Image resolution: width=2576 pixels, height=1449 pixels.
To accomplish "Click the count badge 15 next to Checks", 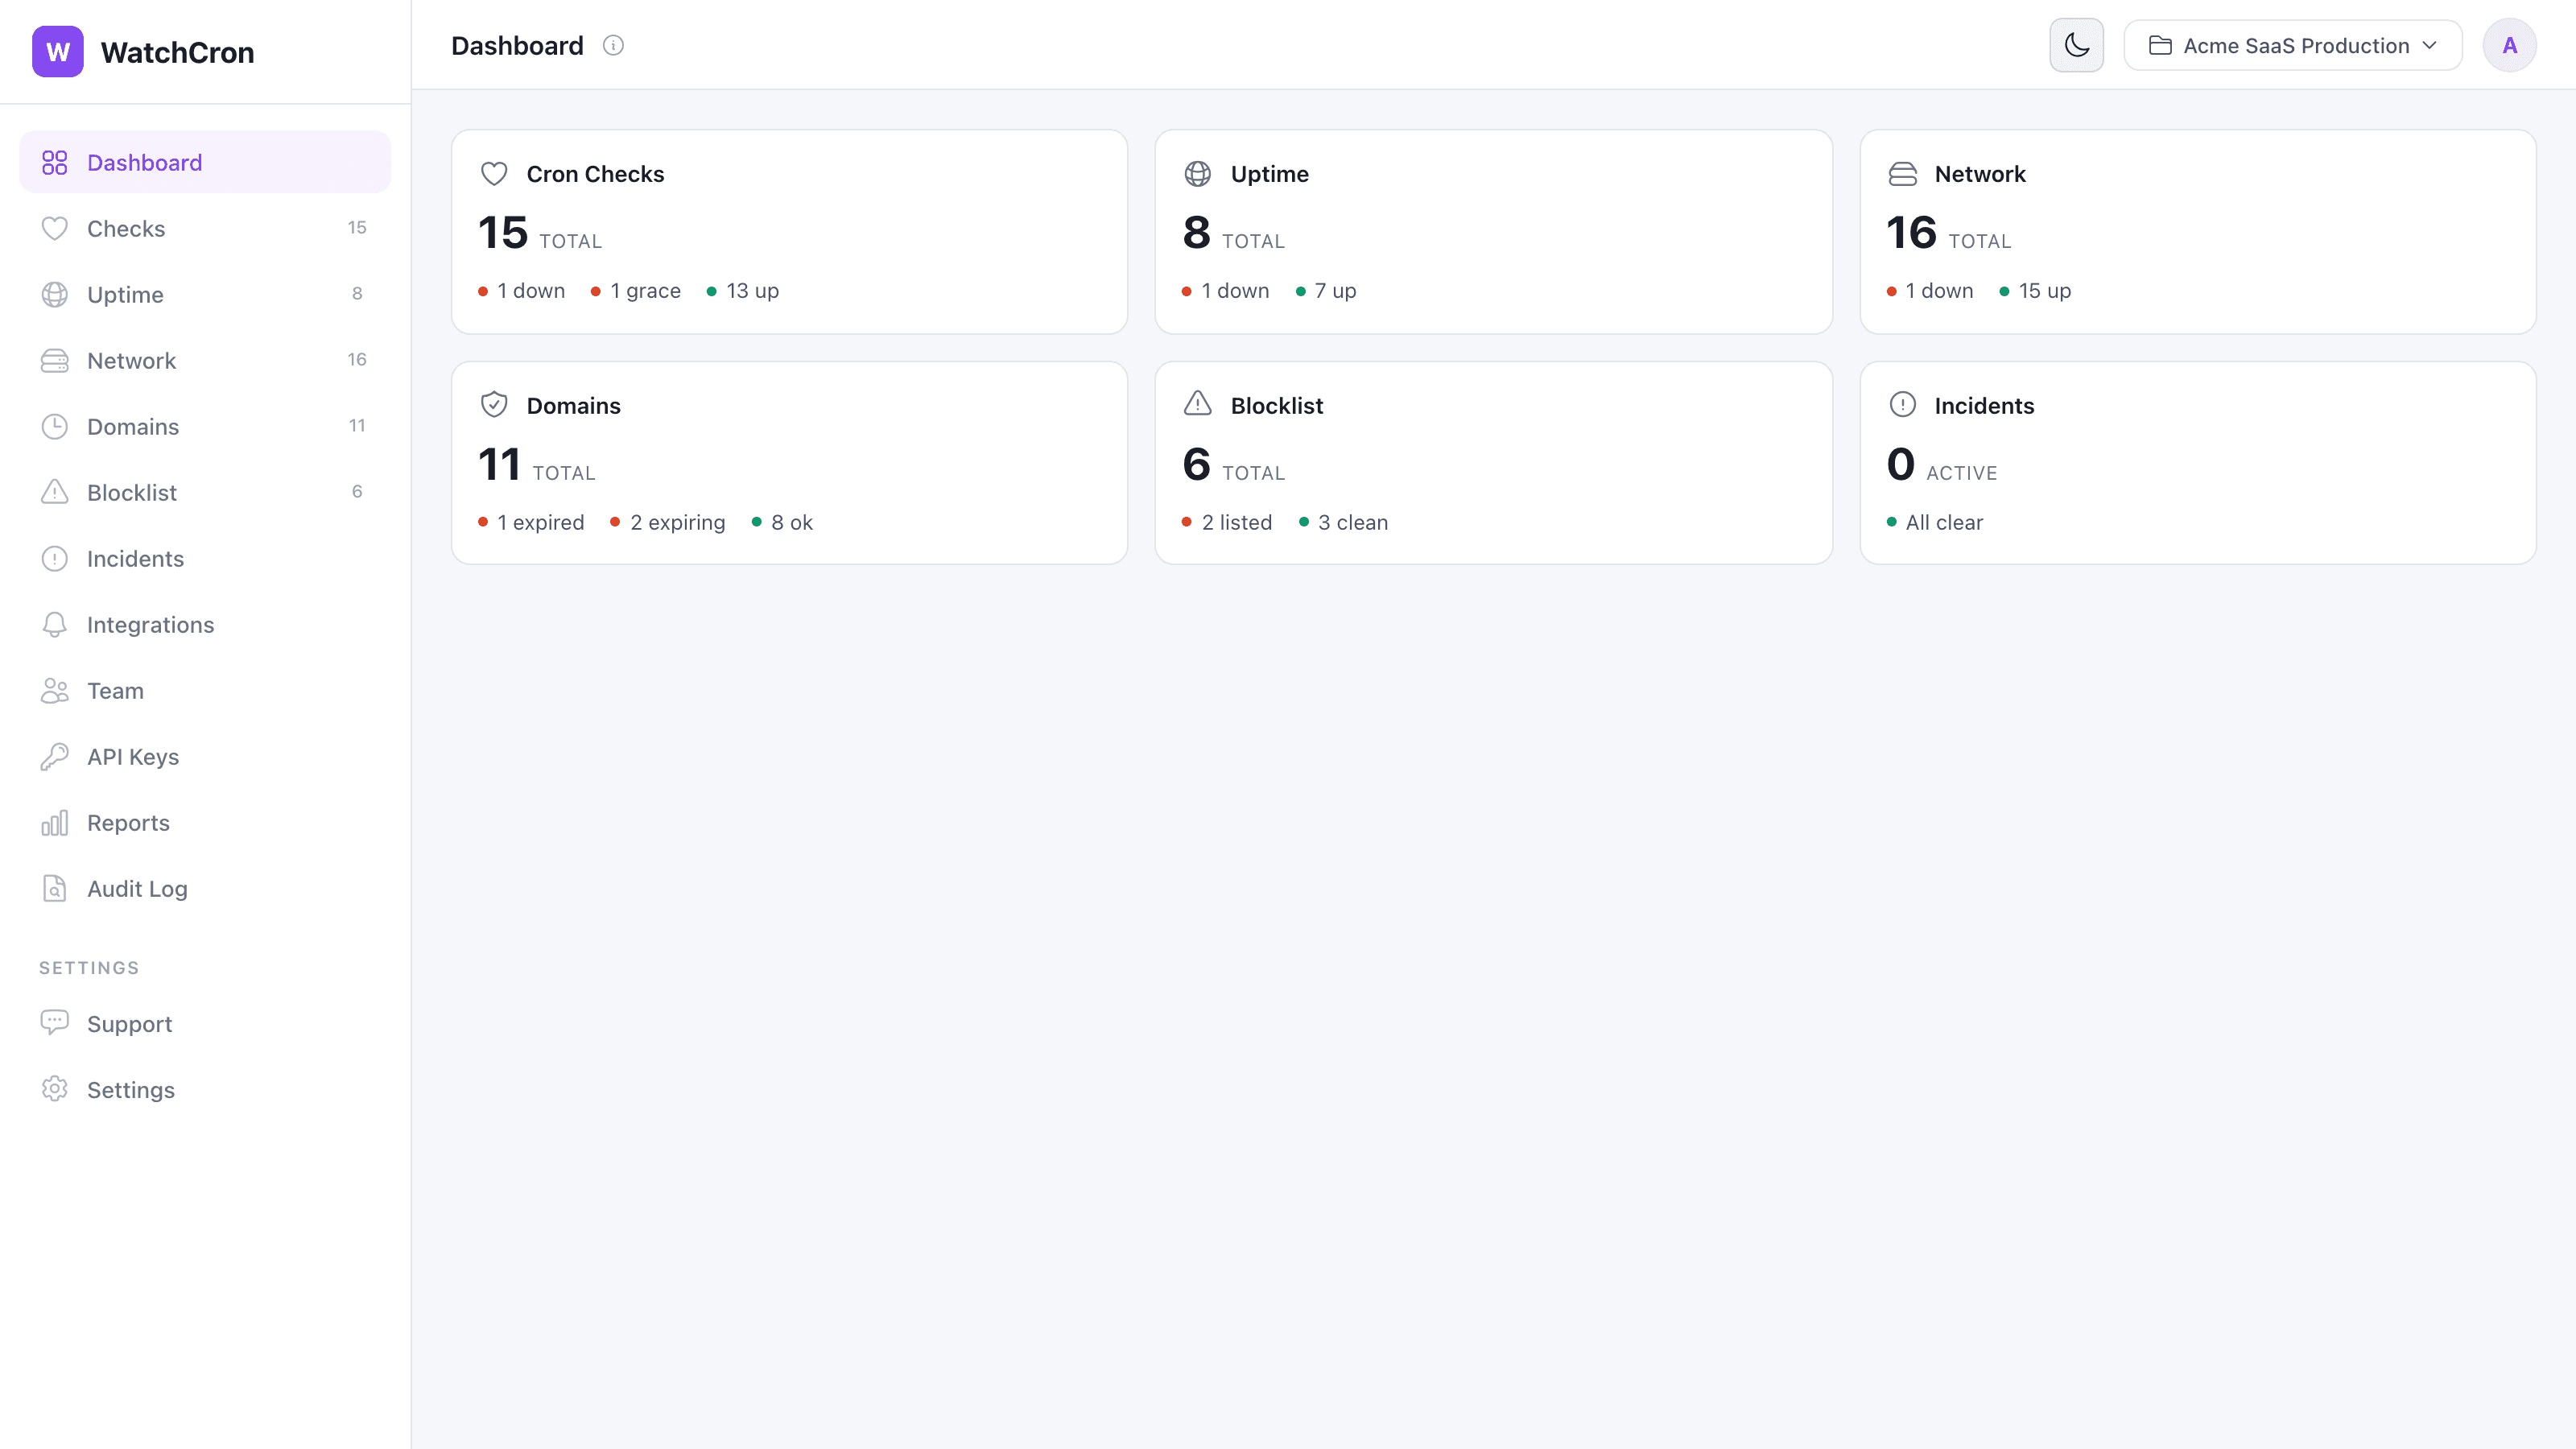I will point(357,227).
